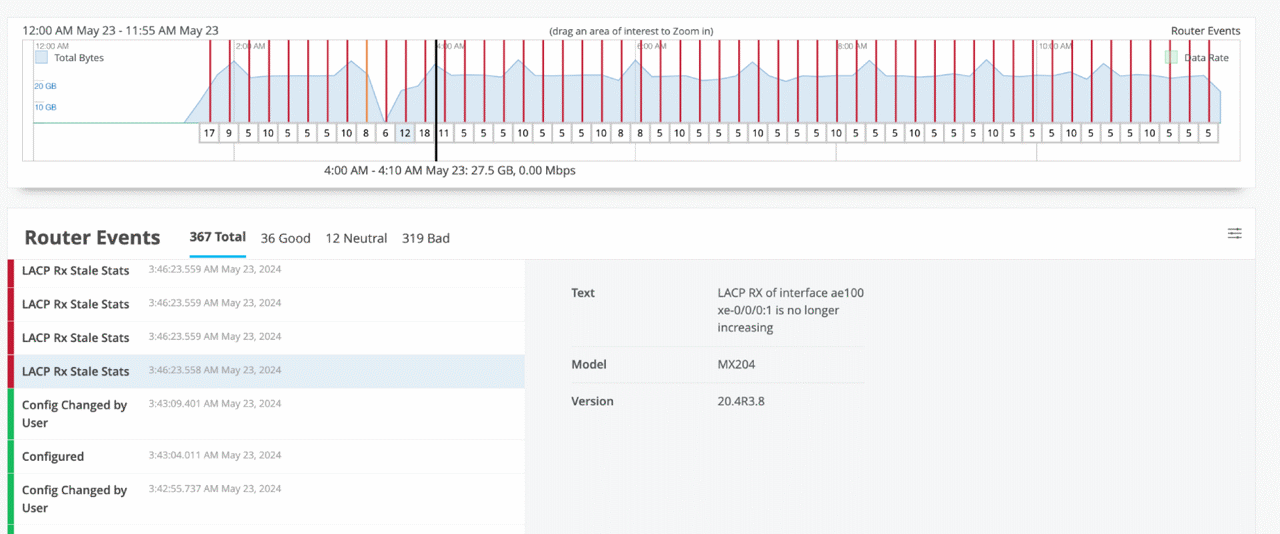The width and height of the screenshot is (1280, 534).
Task: Click the 4:00 AM - 4:10 AM tooltip text
Action: tap(450, 171)
